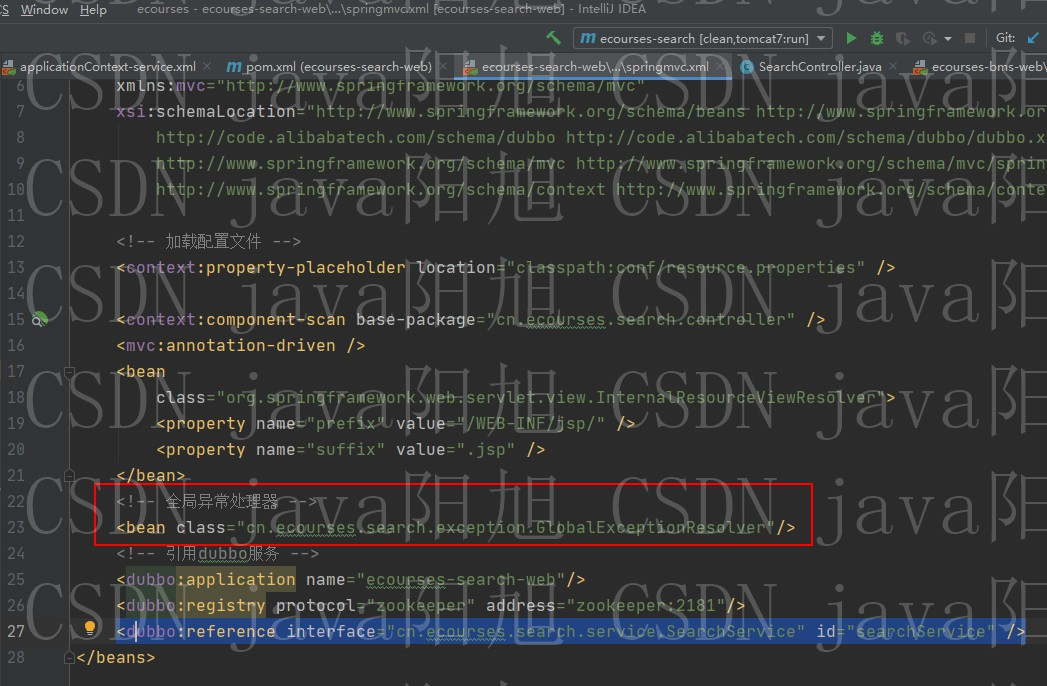This screenshot has height=686, width=1047.
Task: Click the classpath:conf/resource.properties value
Action: [686, 267]
